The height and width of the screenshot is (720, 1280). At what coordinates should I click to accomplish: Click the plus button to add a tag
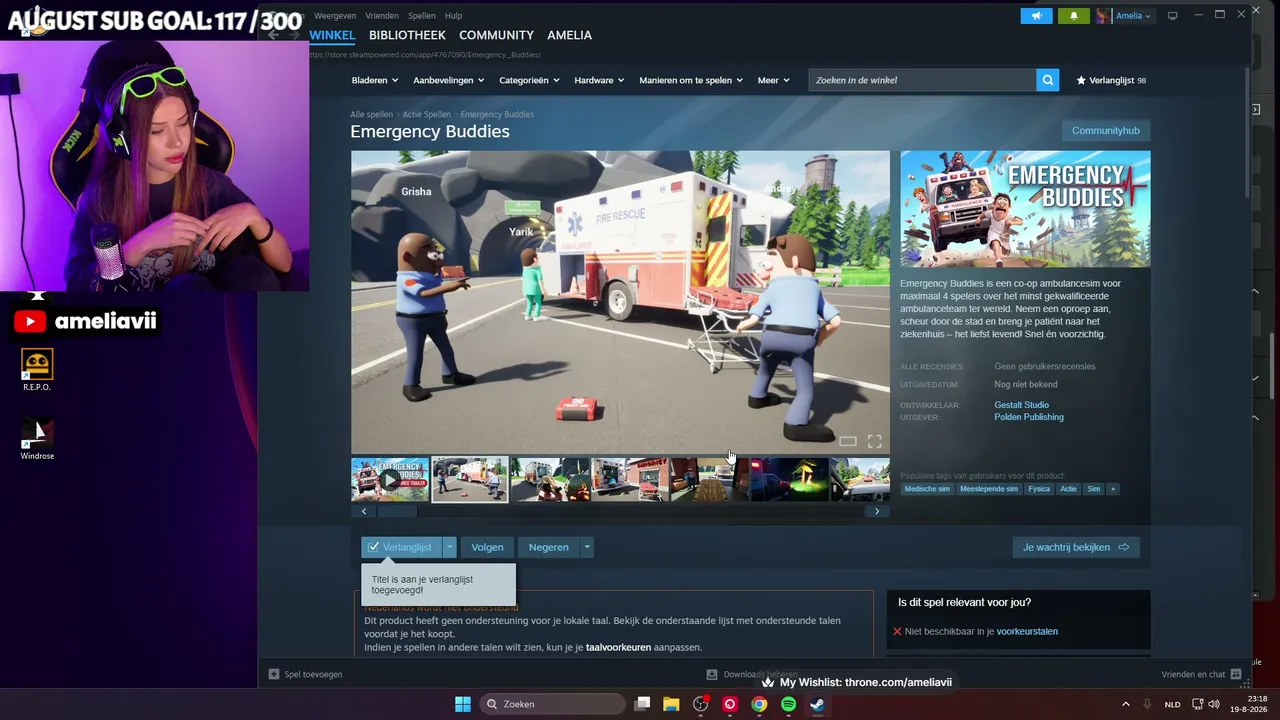[x=1112, y=489]
